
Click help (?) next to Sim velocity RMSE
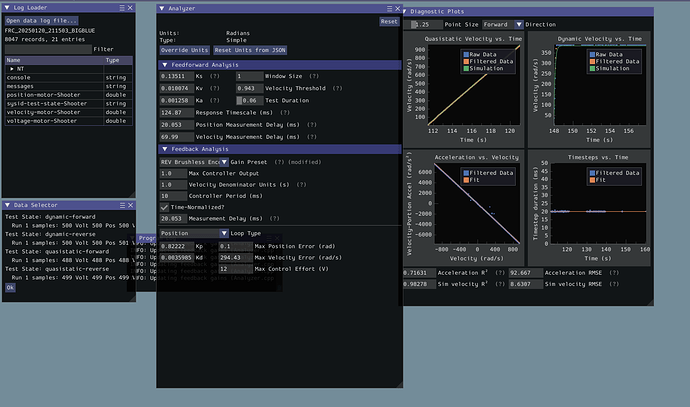point(614,284)
